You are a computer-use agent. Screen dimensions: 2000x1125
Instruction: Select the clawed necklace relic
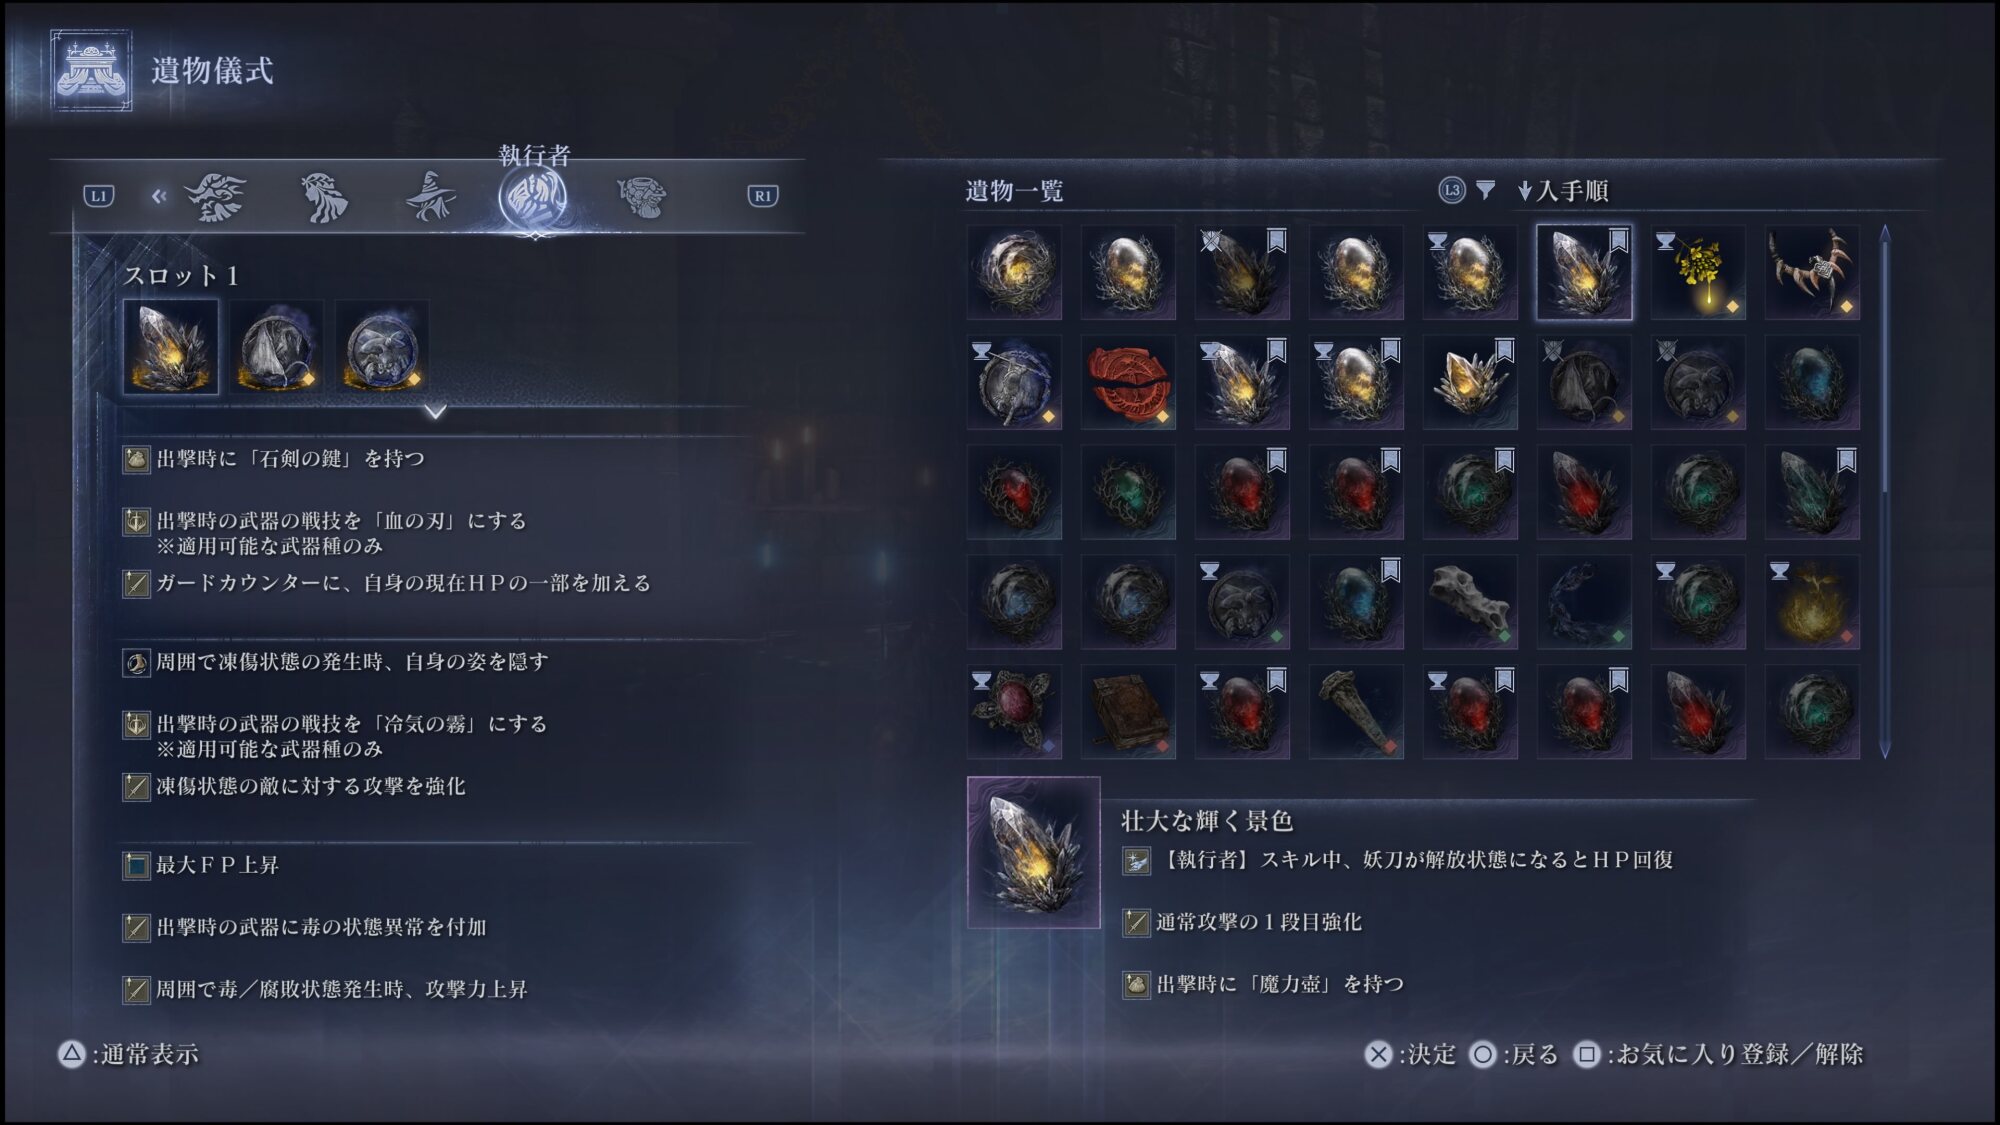(x=1812, y=272)
